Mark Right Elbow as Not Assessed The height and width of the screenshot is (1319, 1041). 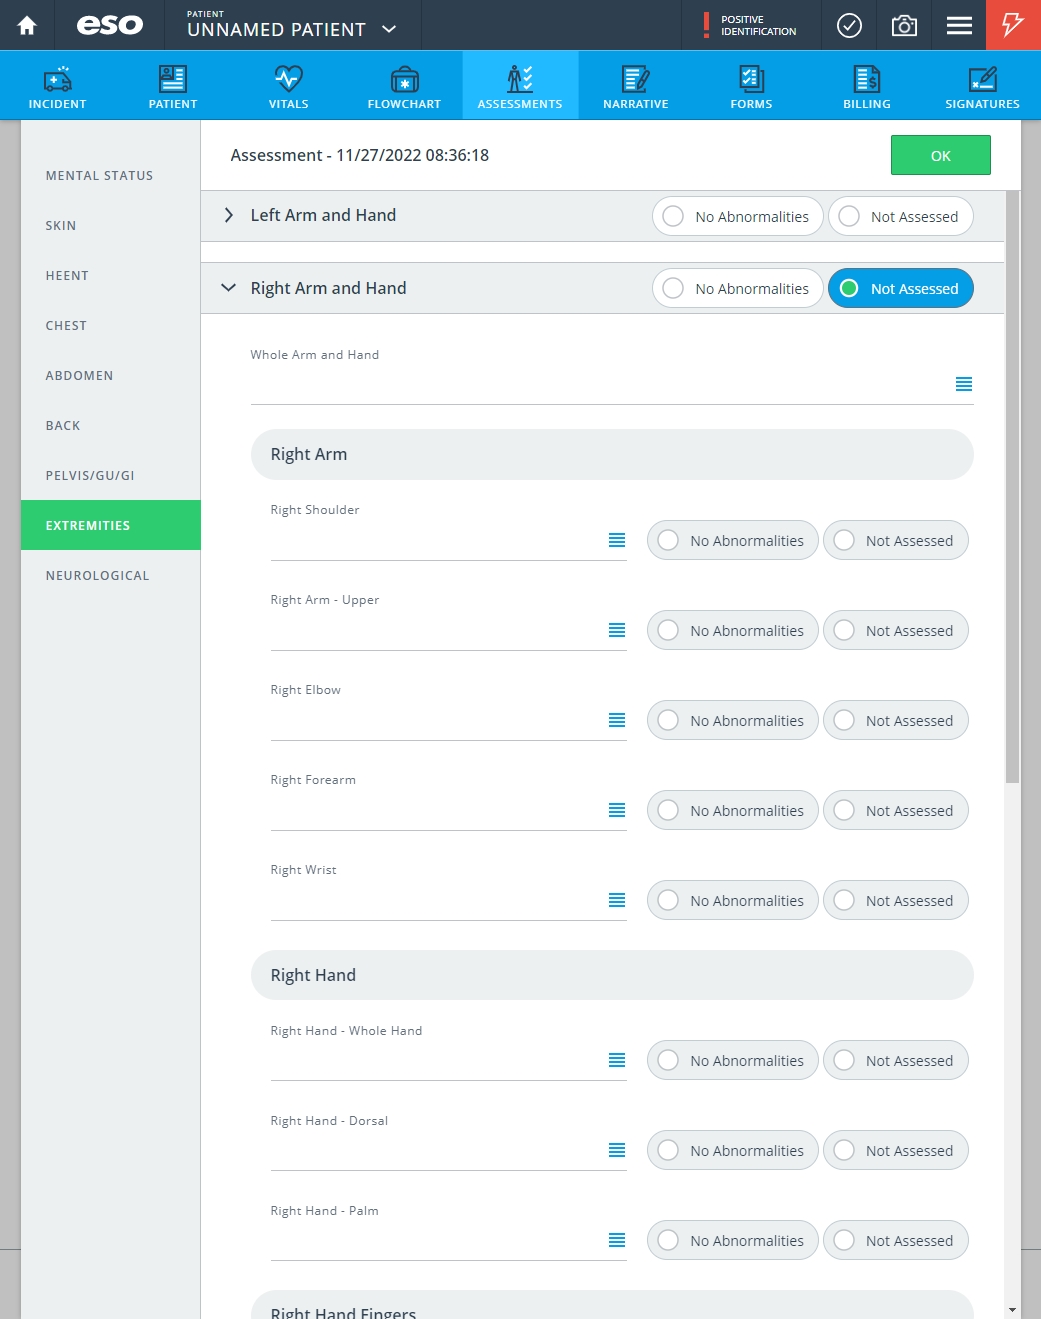pyautogui.click(x=896, y=720)
